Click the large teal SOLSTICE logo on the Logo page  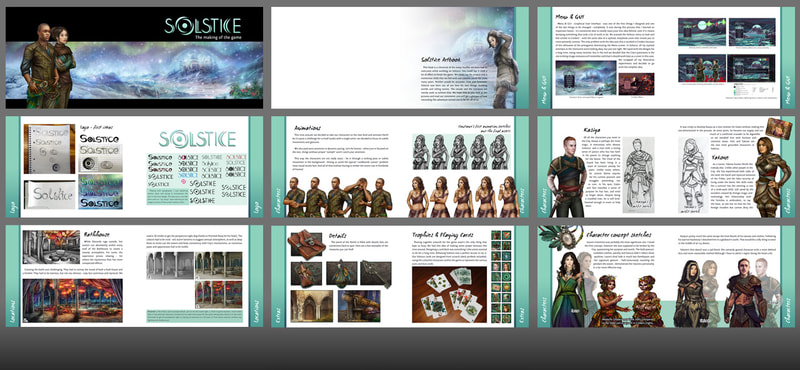pyautogui.click(x=197, y=139)
